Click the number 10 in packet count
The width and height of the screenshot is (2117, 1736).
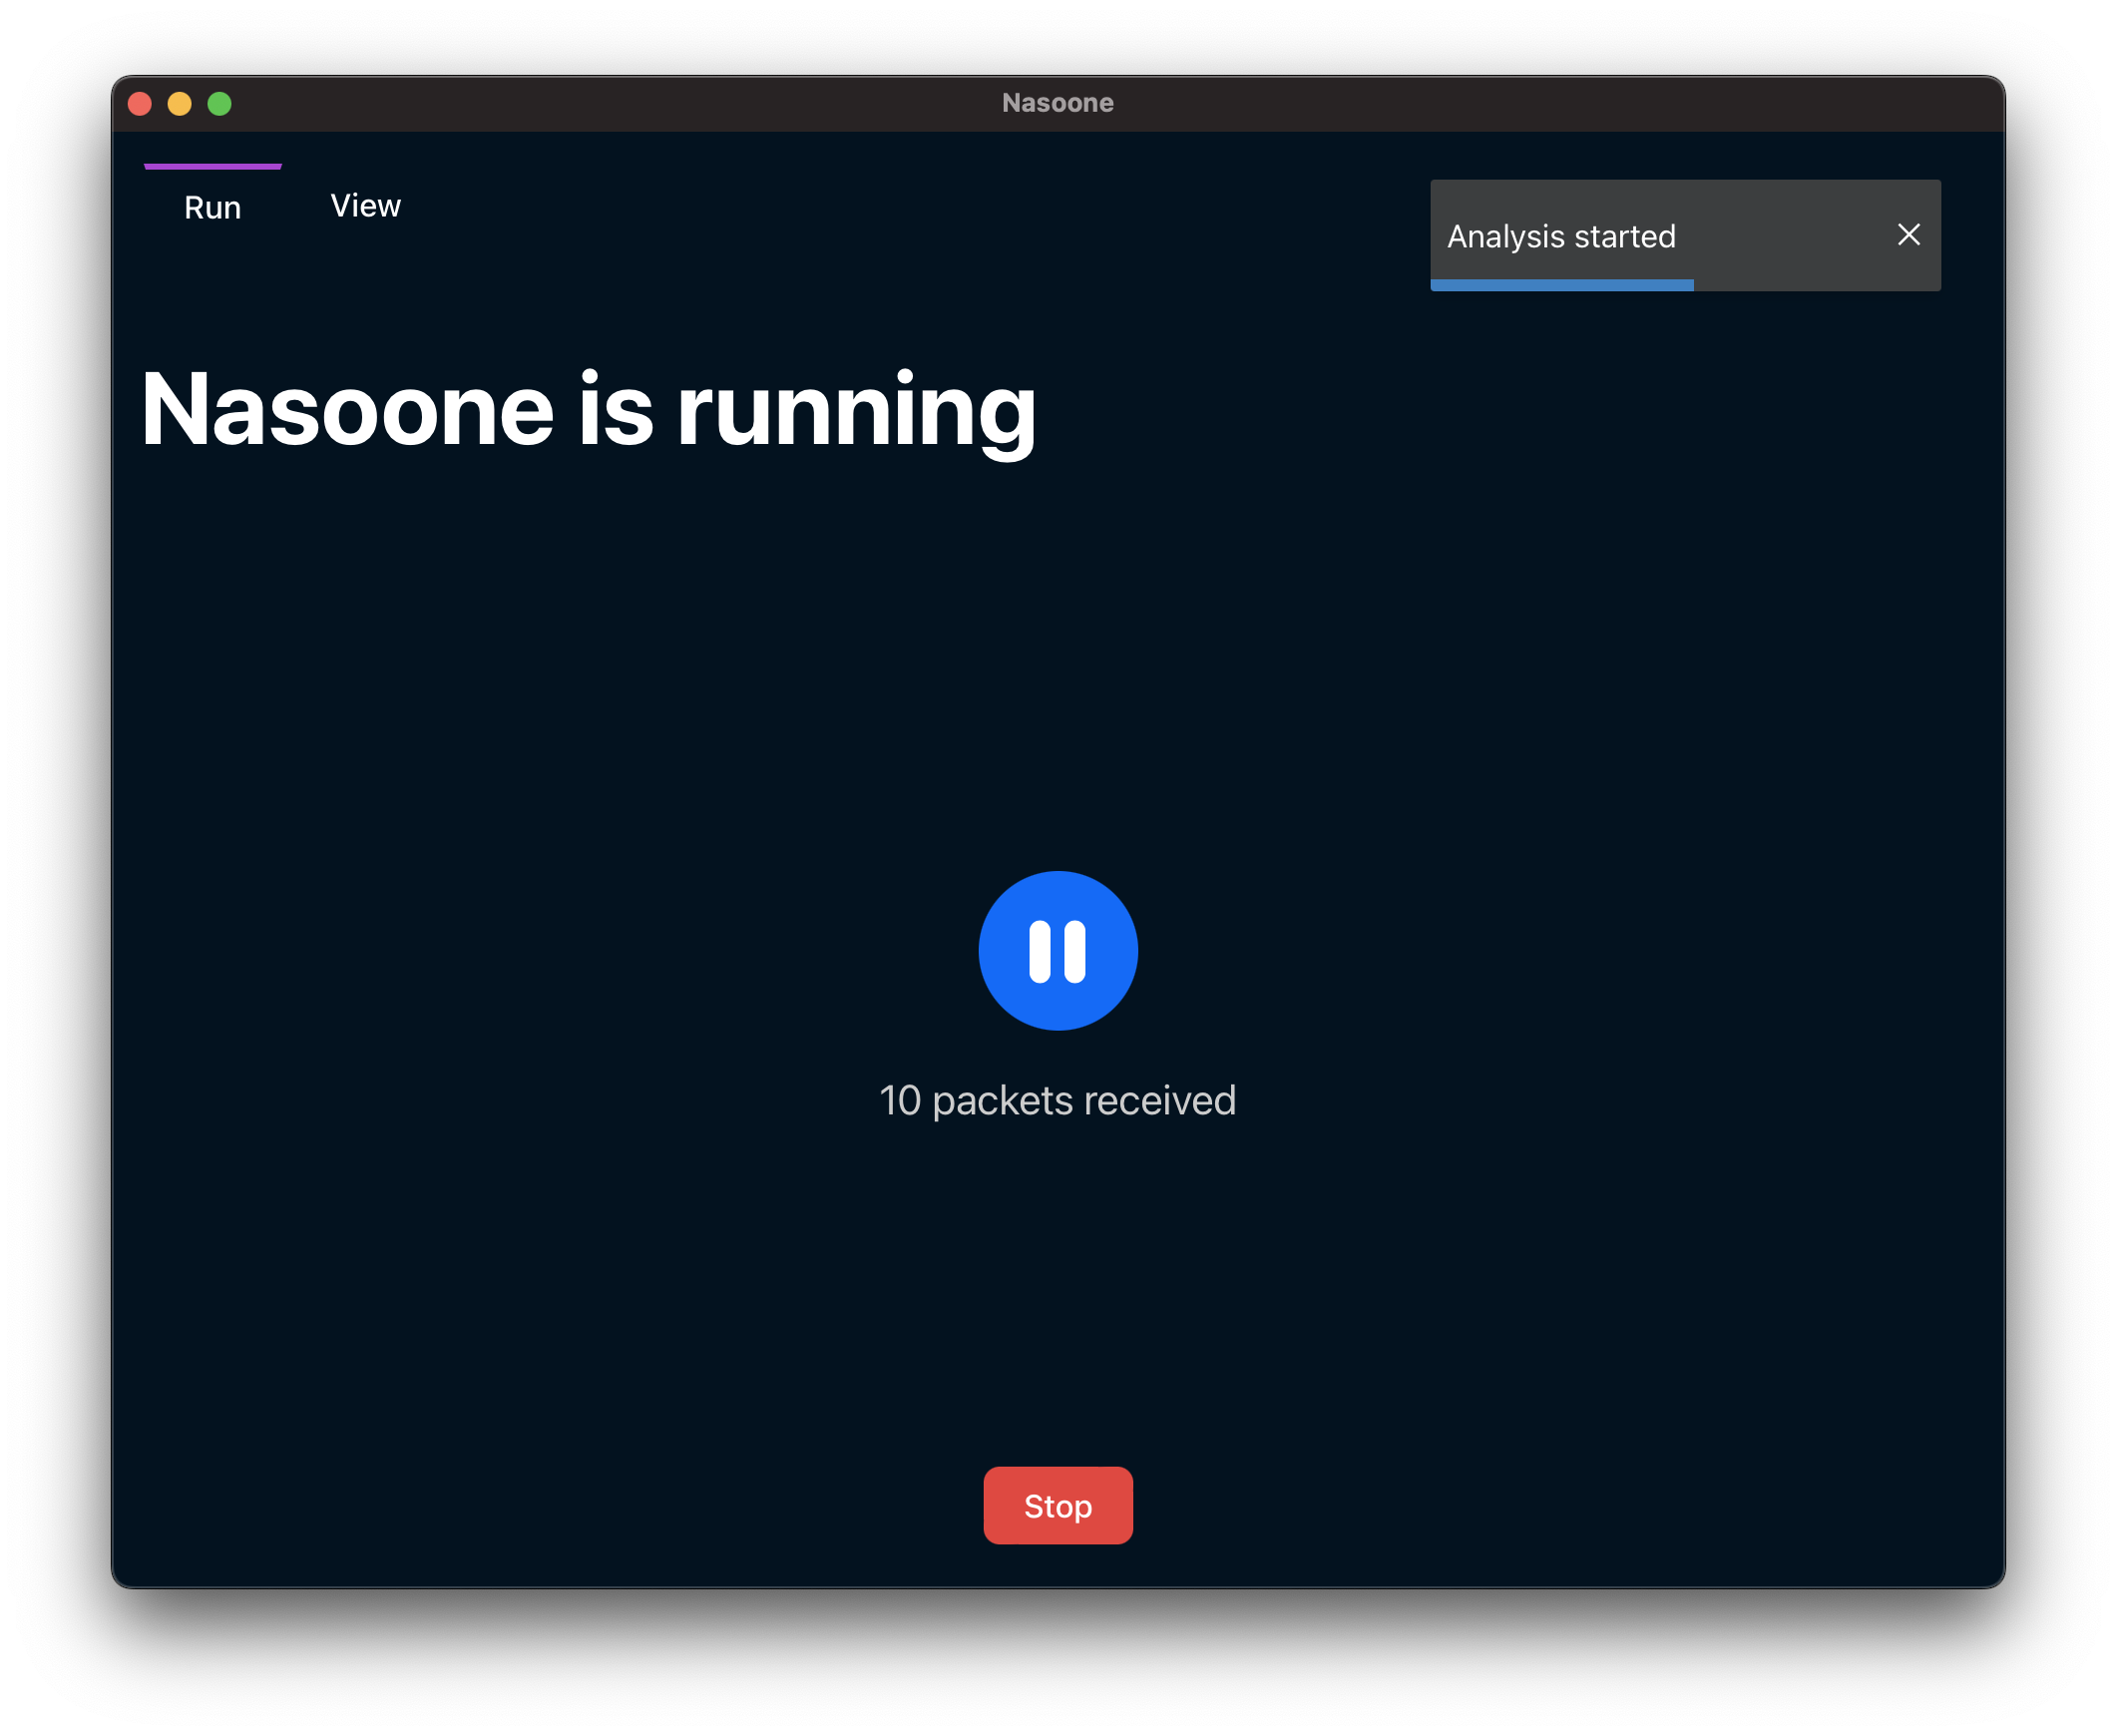899,1100
